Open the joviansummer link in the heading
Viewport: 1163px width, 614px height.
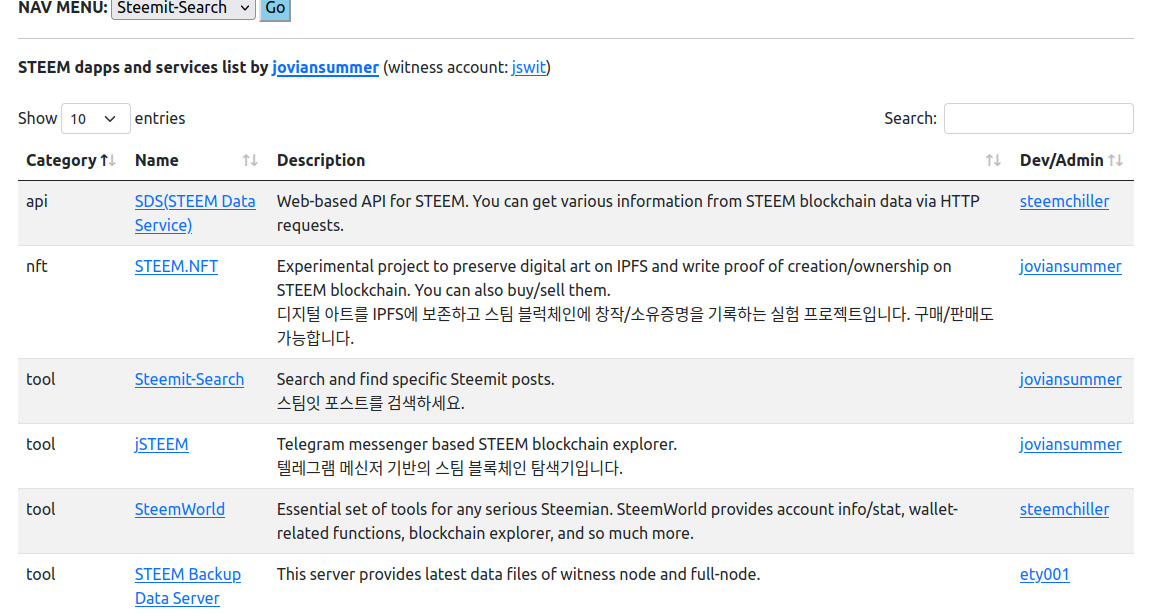point(326,67)
